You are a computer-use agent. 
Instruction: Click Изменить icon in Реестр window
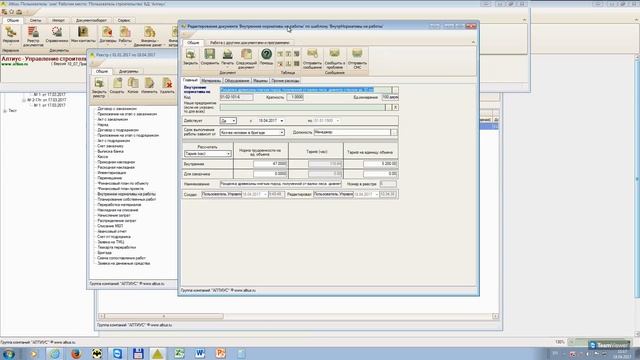pos(149,86)
